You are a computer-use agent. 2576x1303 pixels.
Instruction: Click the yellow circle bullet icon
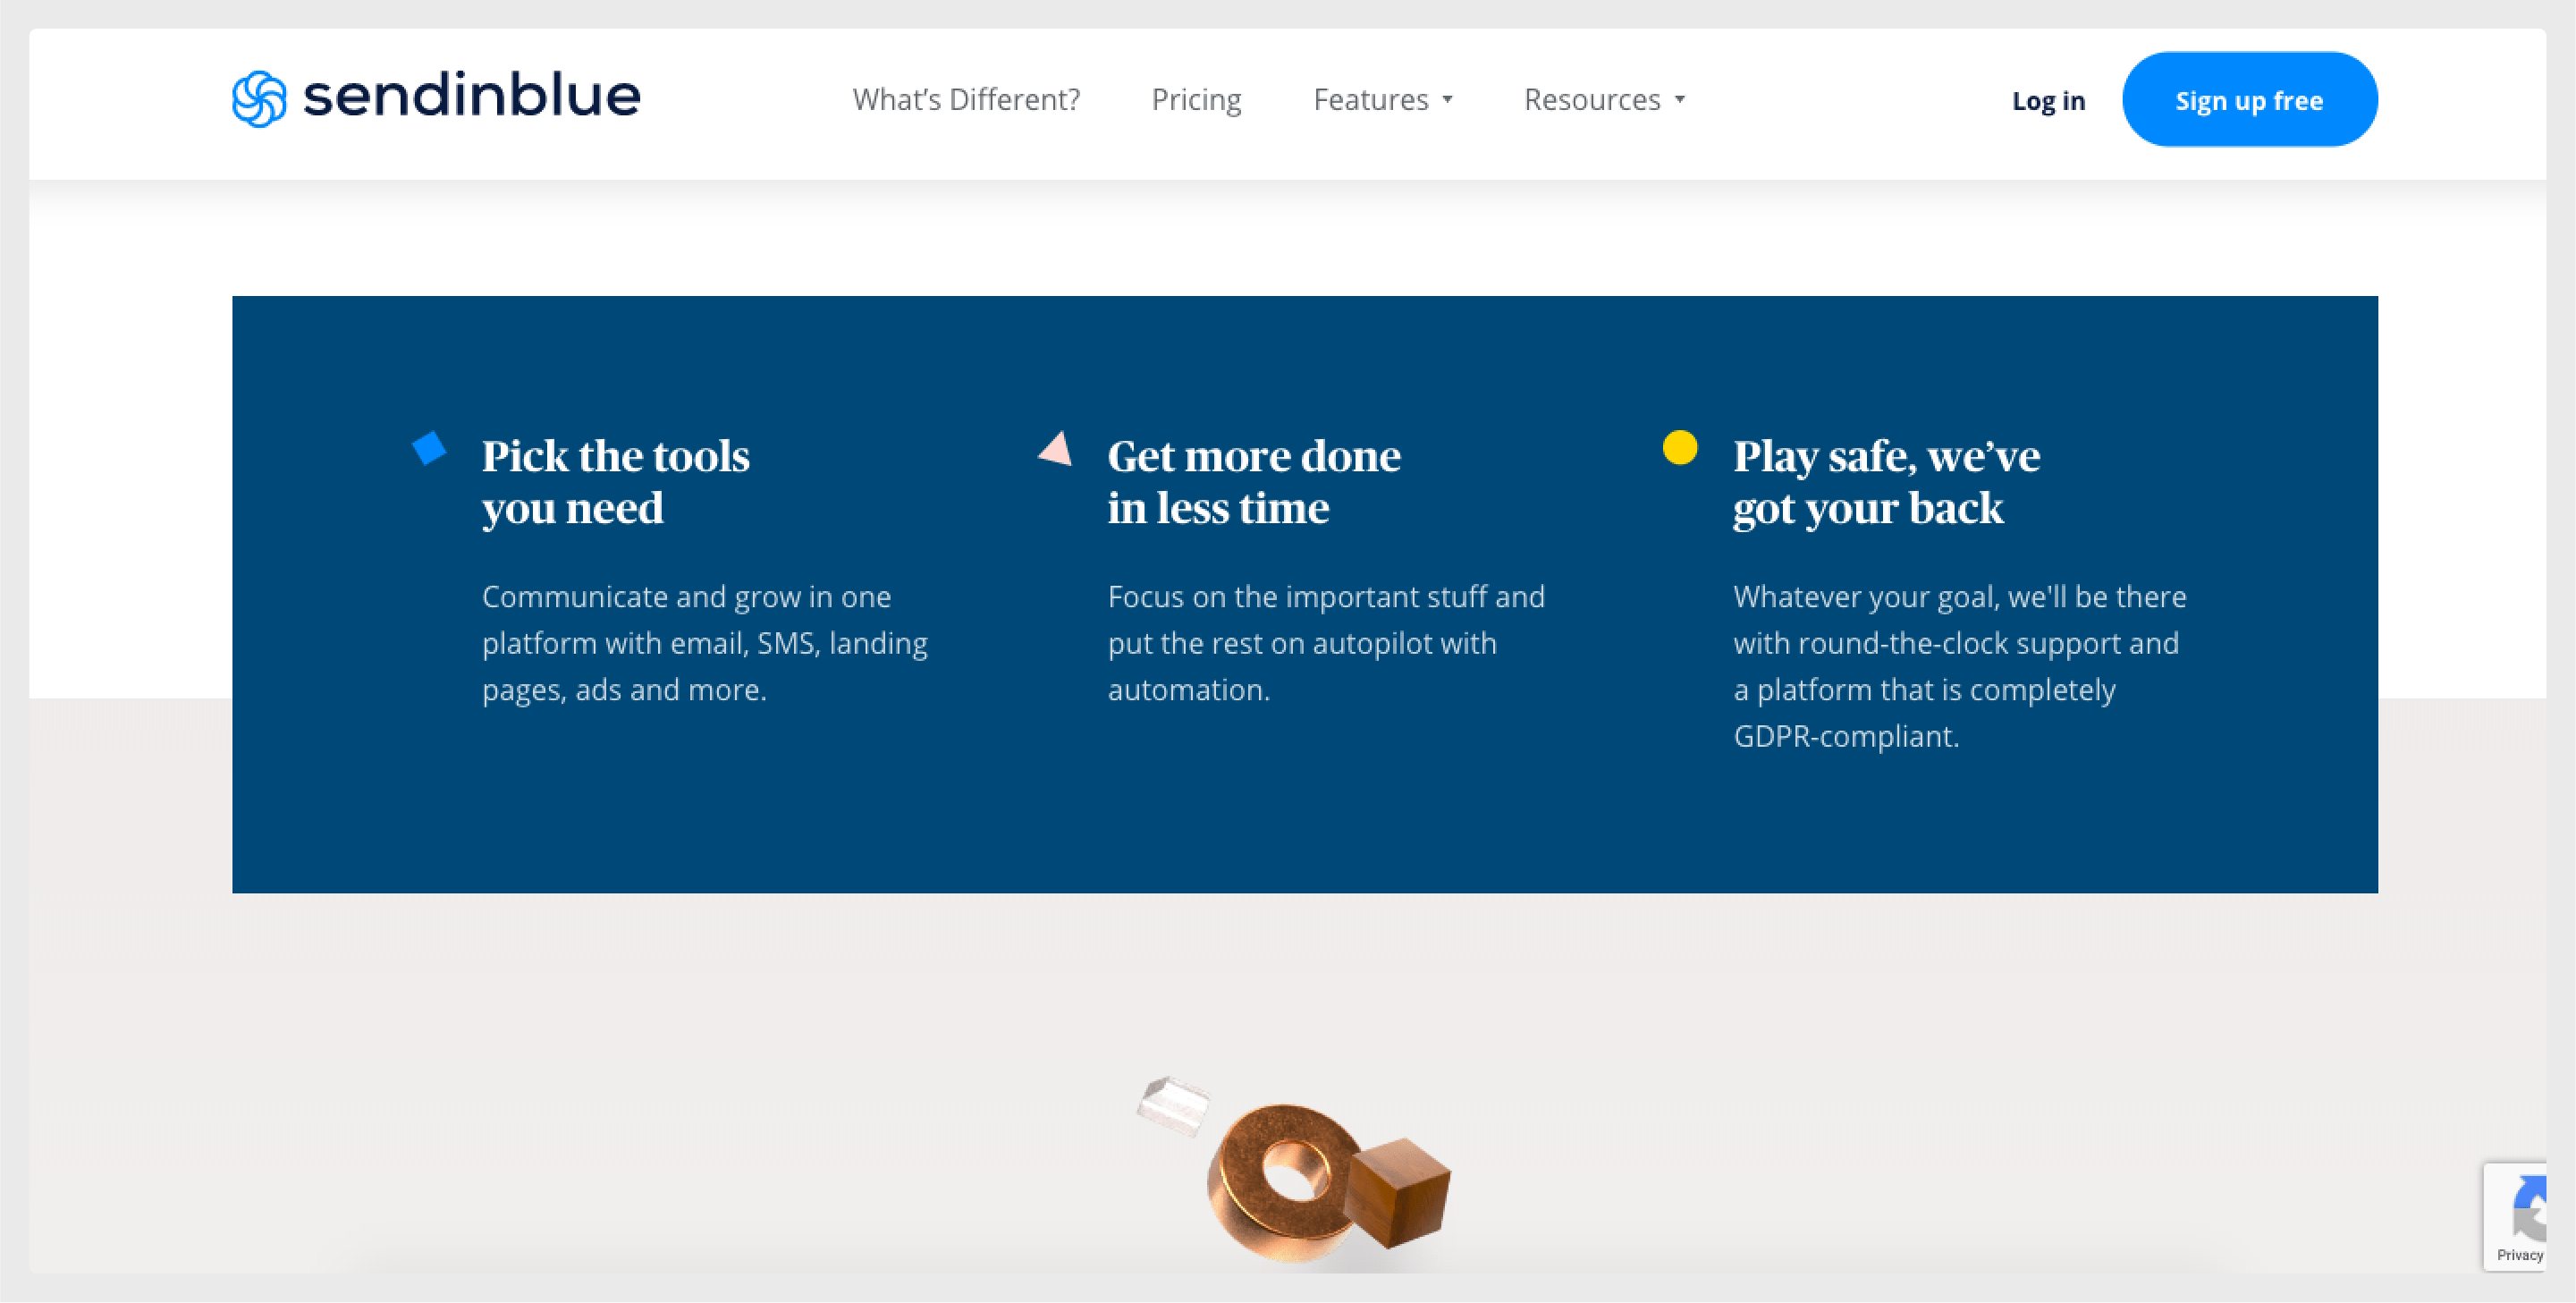click(1679, 447)
